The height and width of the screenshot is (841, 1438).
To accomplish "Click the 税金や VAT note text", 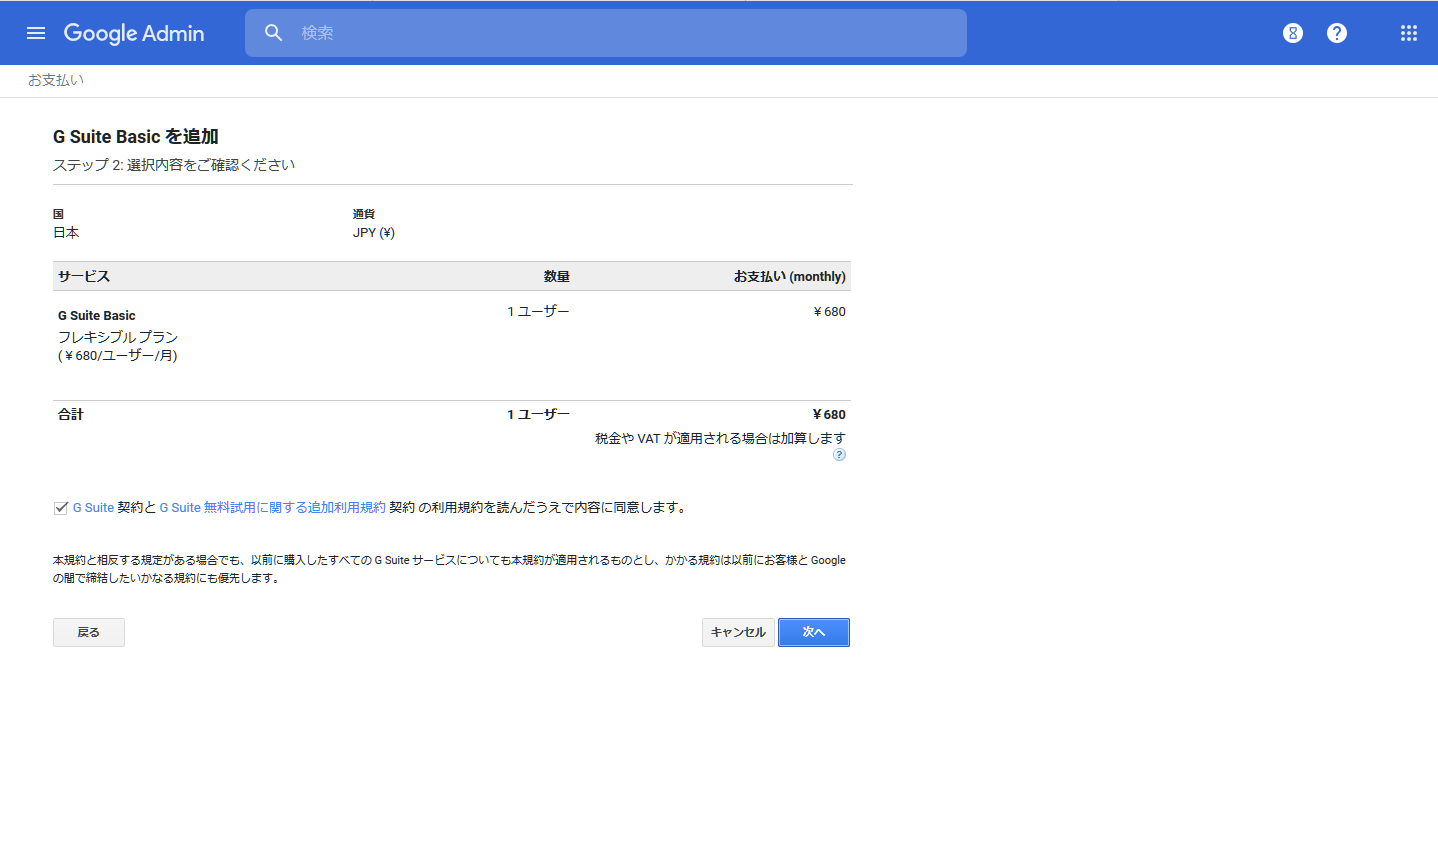I will 720,438.
